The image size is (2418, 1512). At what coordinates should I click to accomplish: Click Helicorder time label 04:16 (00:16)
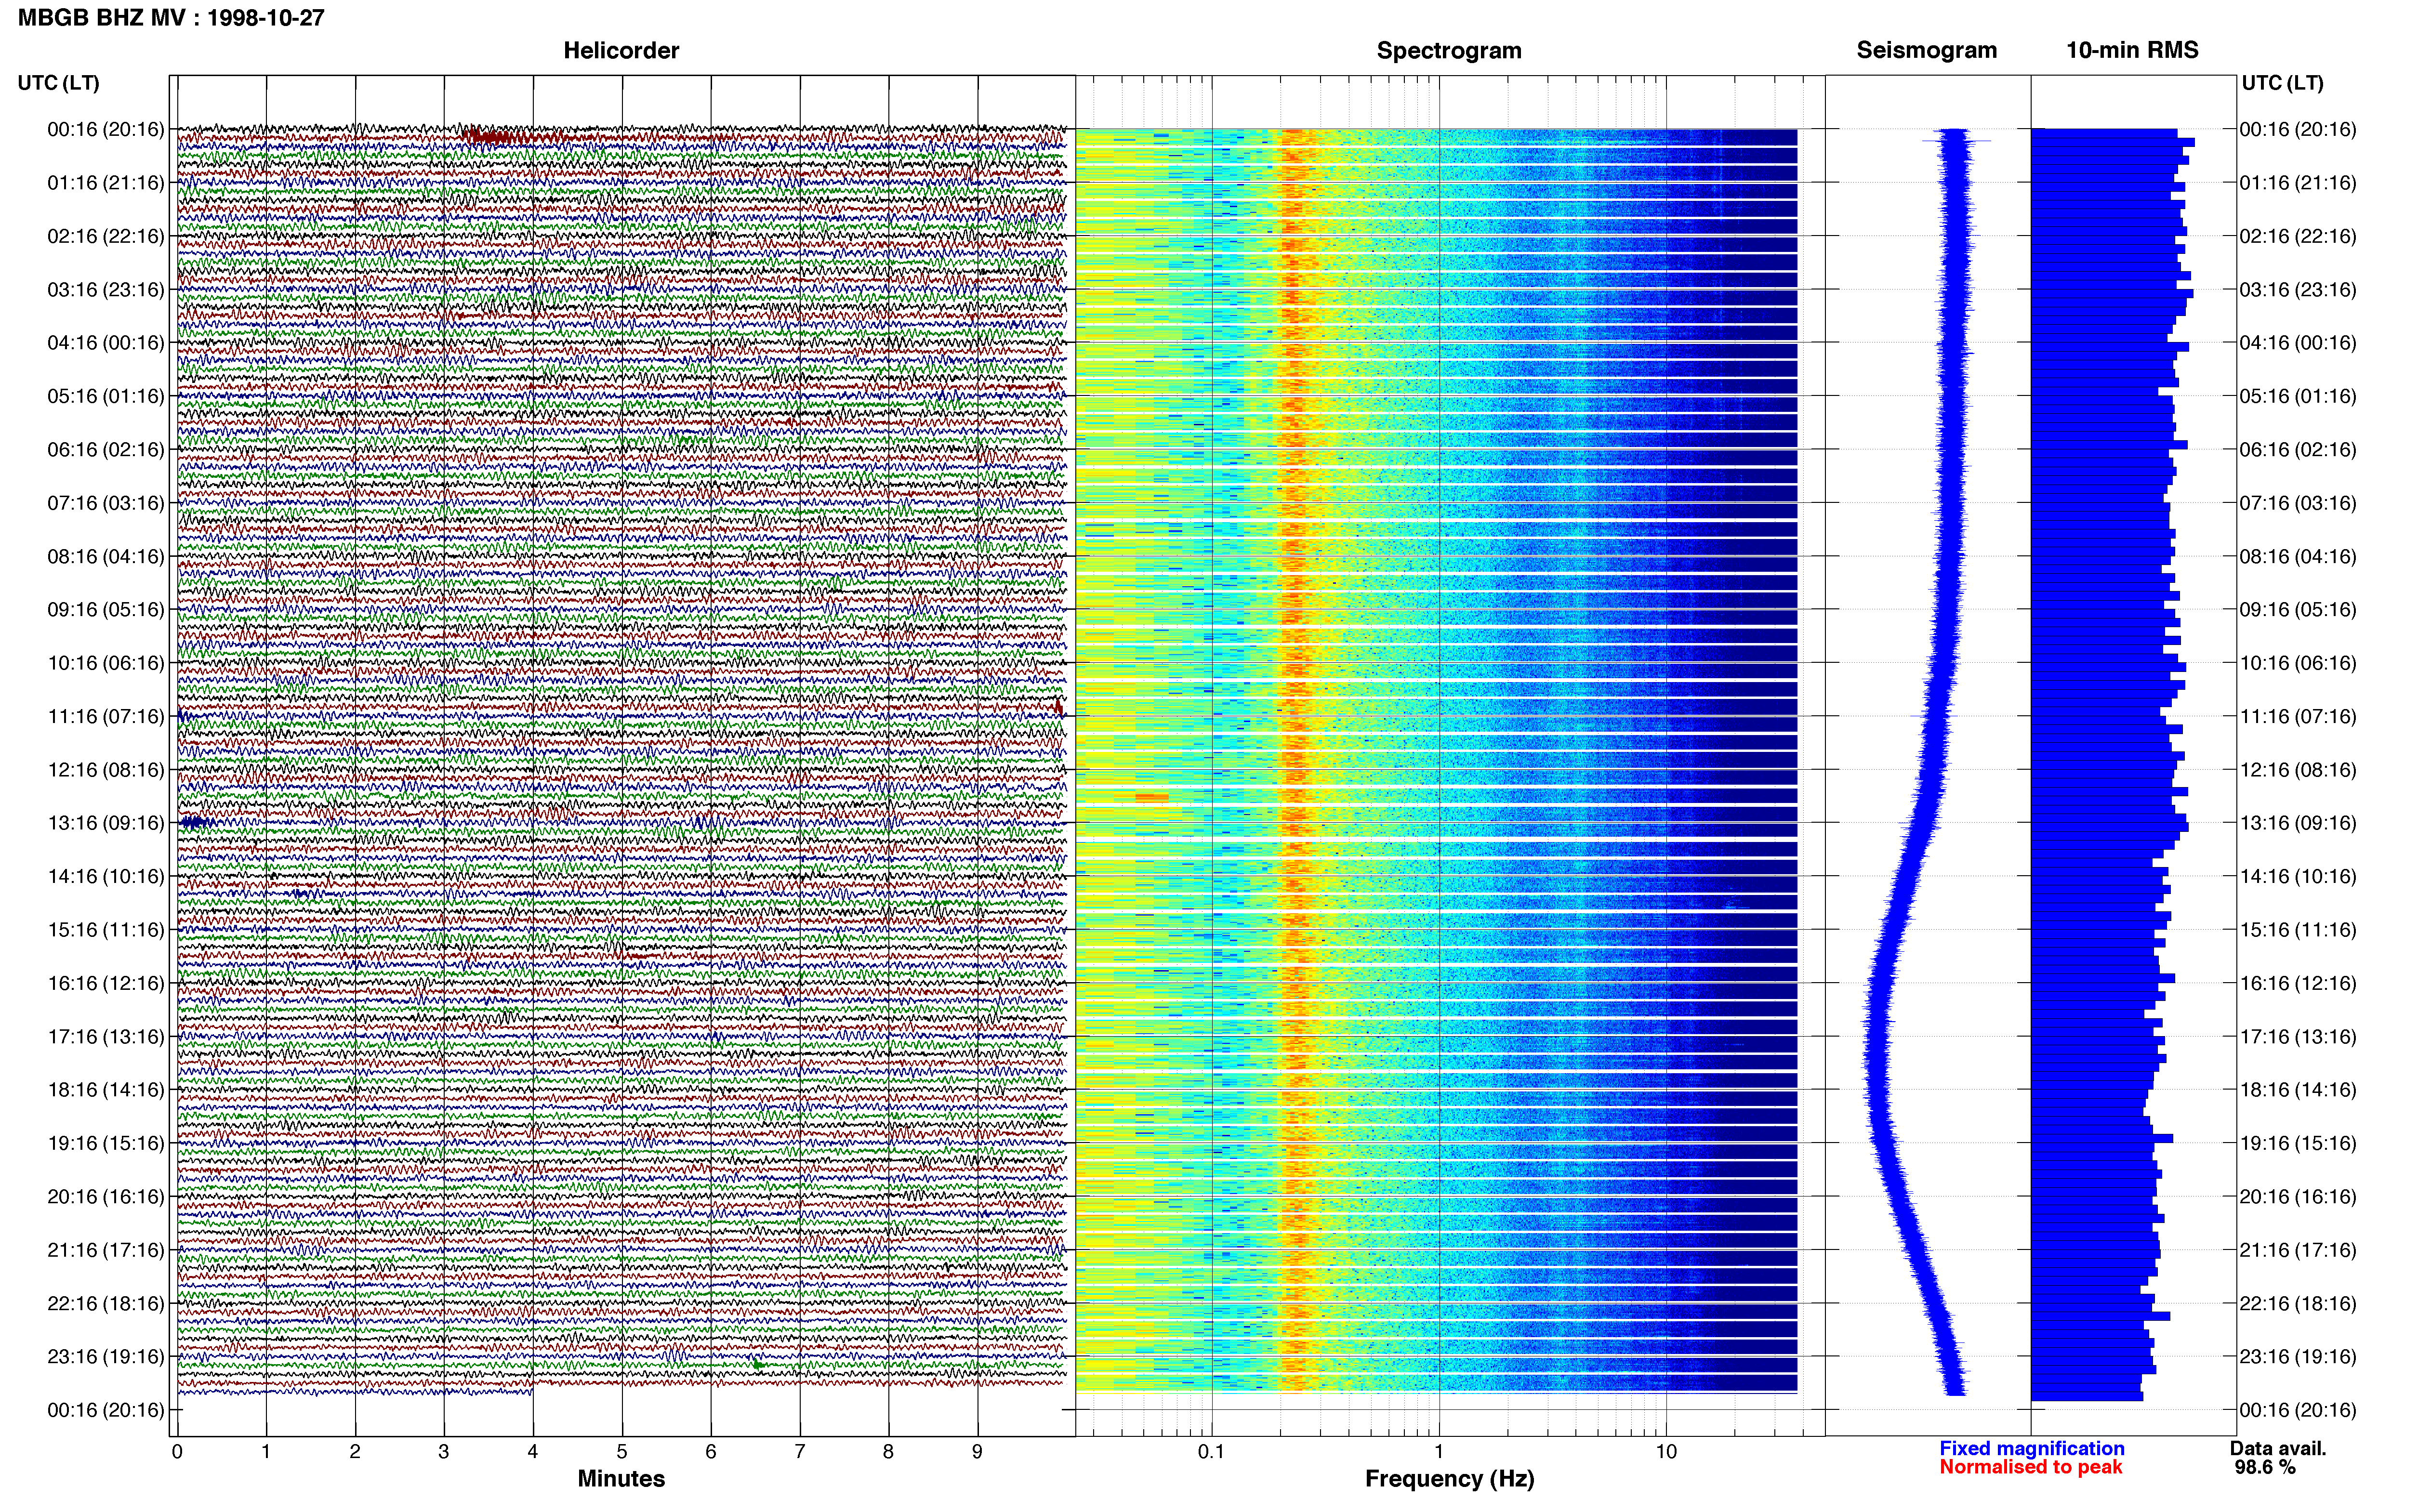tap(106, 343)
